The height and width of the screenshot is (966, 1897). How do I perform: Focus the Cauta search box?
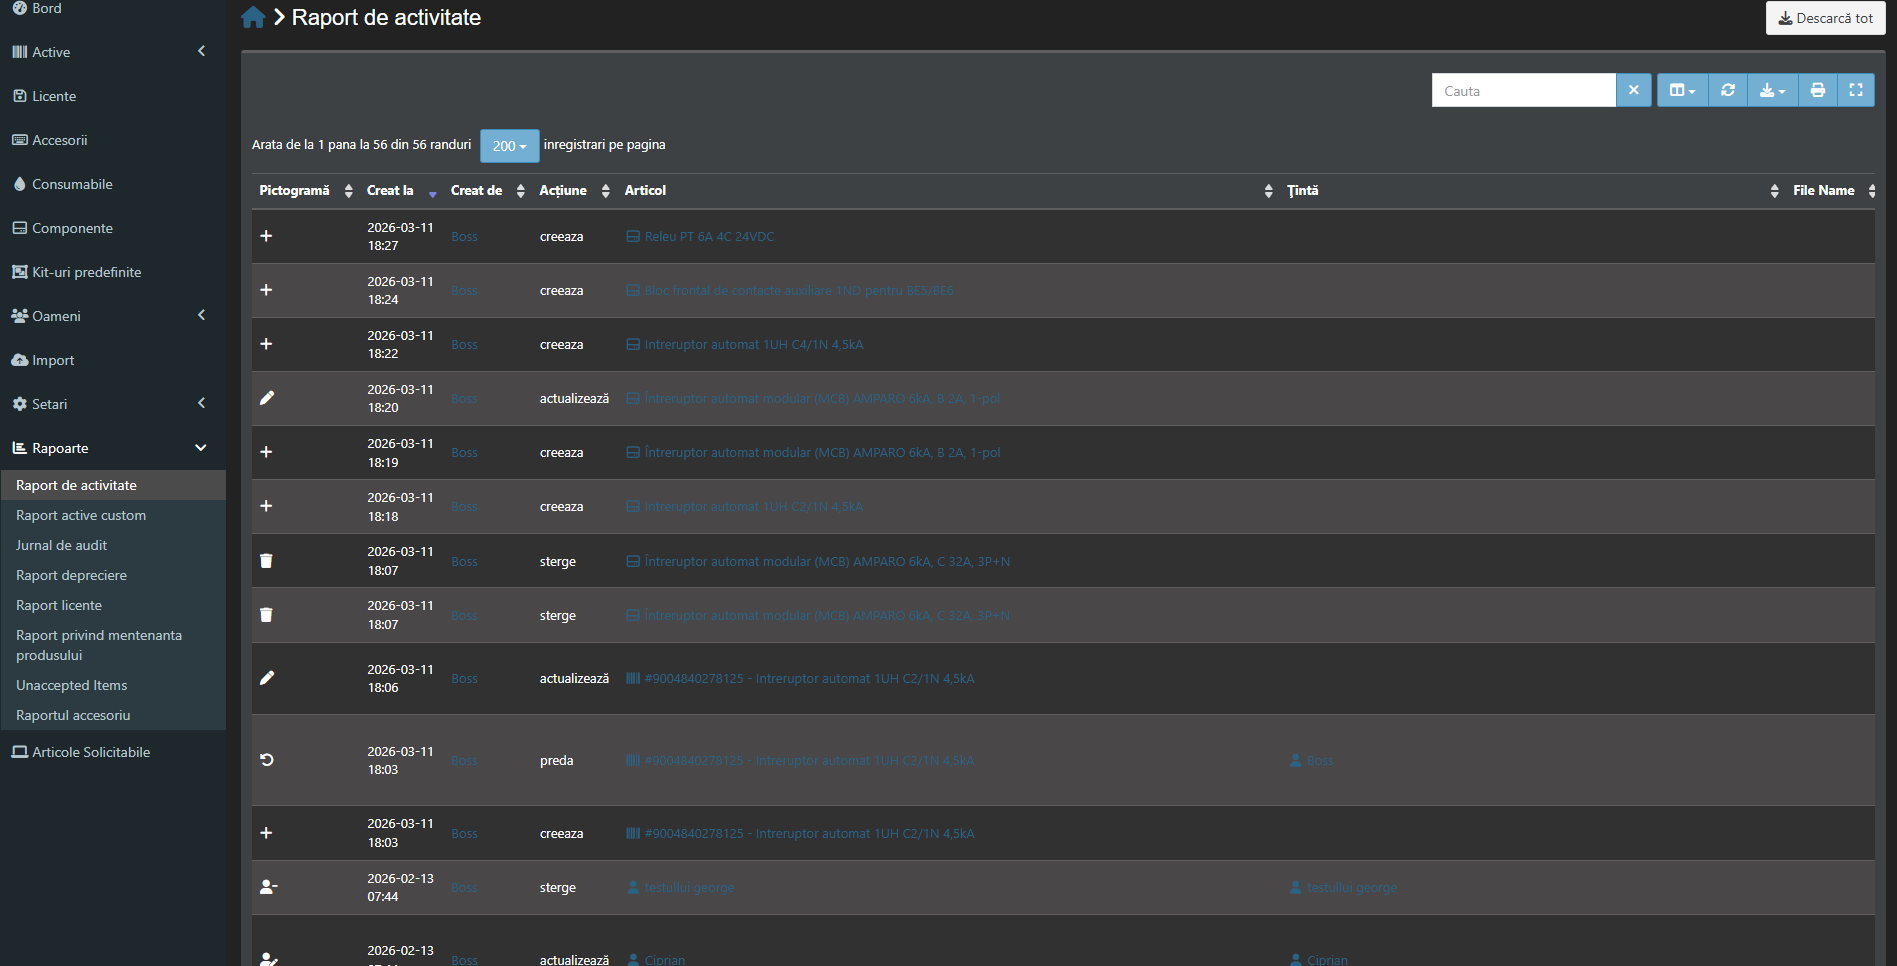(1523, 90)
